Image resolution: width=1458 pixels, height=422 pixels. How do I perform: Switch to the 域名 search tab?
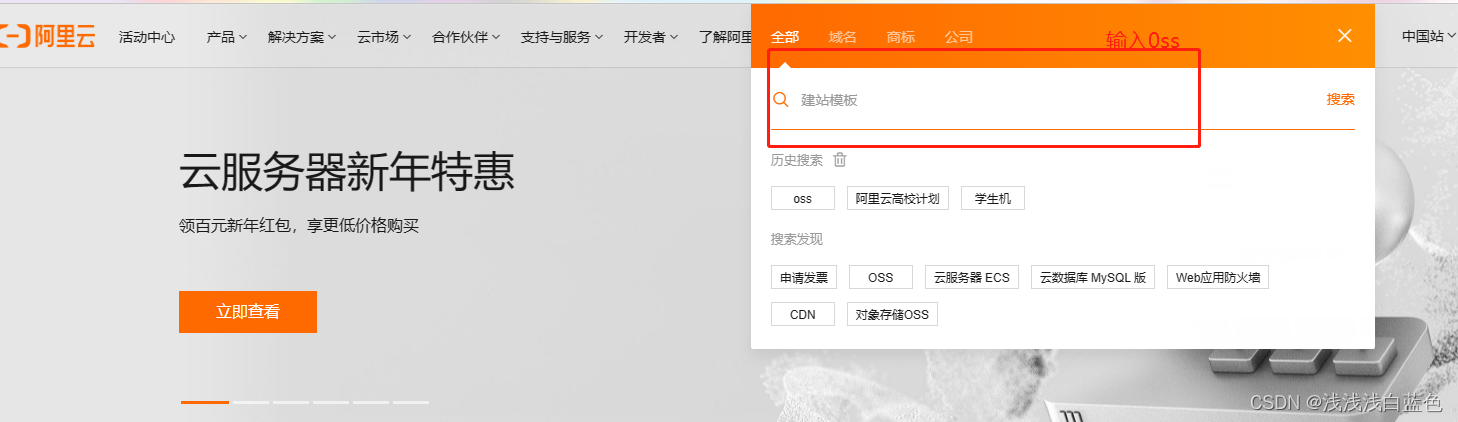(843, 37)
